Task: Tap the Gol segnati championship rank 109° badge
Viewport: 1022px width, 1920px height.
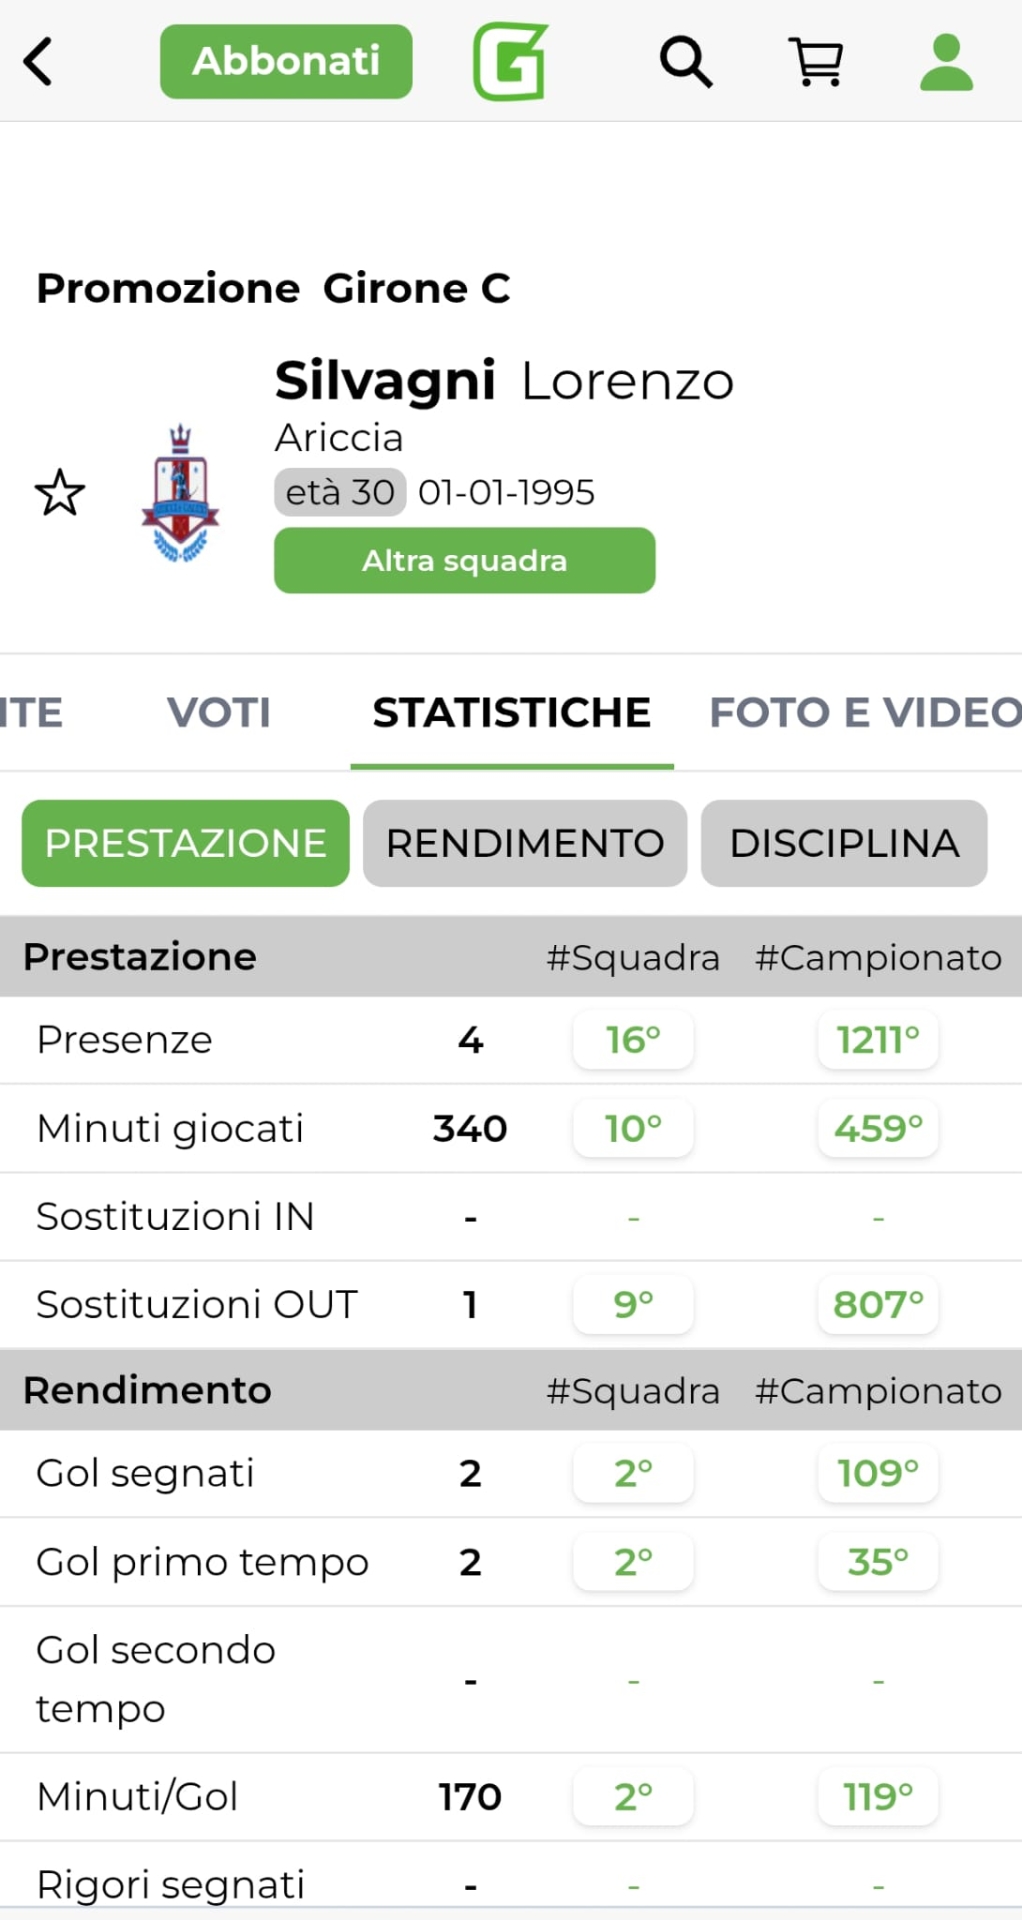Action: (x=878, y=1473)
